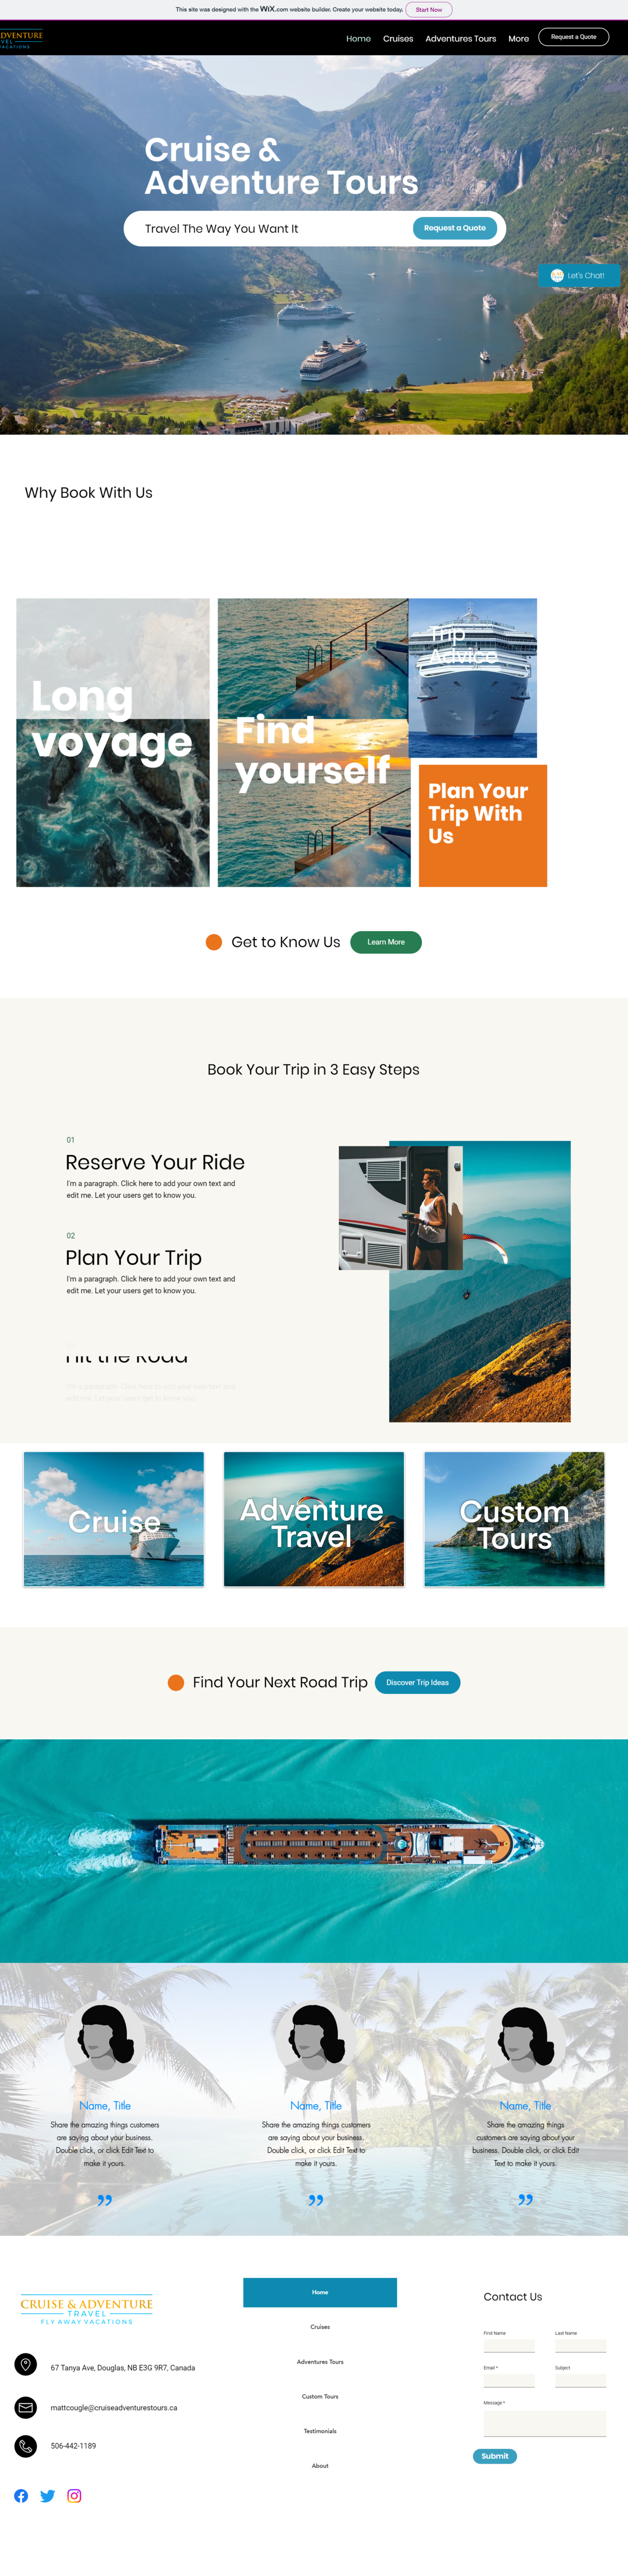Click the Message text area in contact form
628x2576 pixels.
(545, 2423)
